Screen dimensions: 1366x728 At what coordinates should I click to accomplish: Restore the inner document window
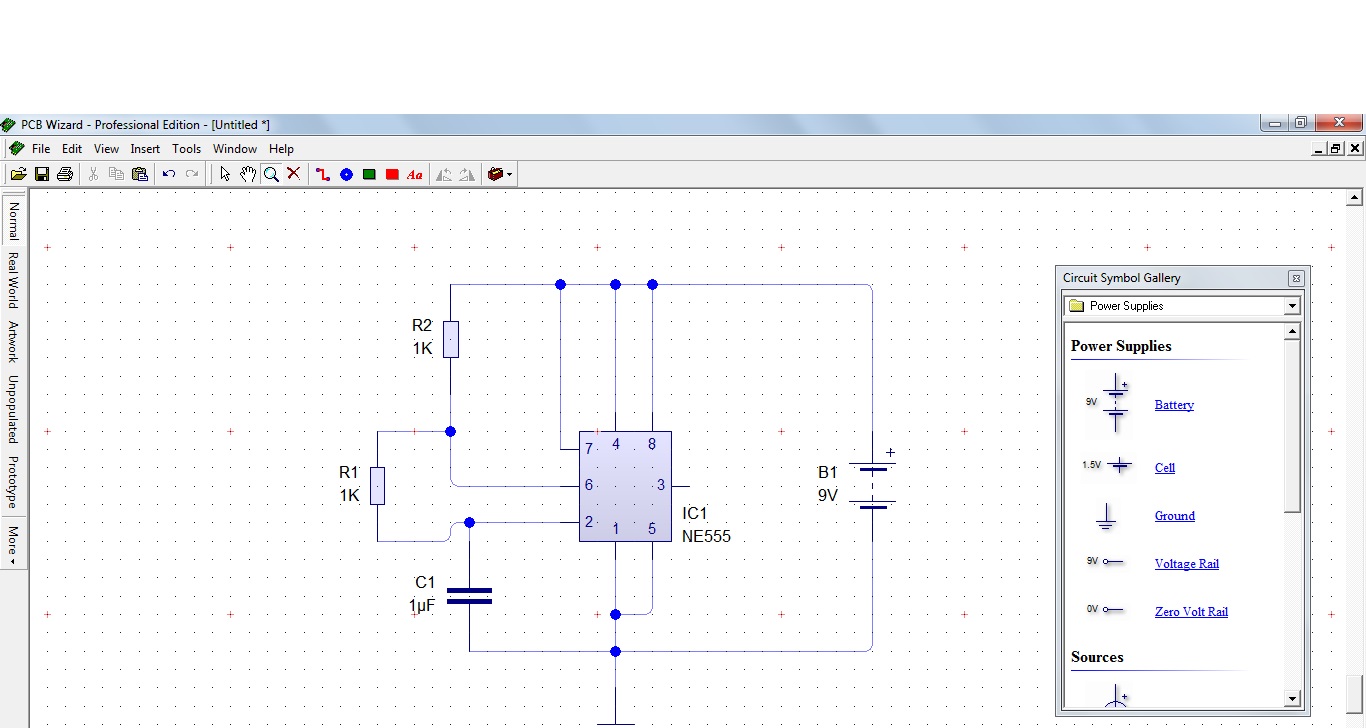coord(1336,148)
